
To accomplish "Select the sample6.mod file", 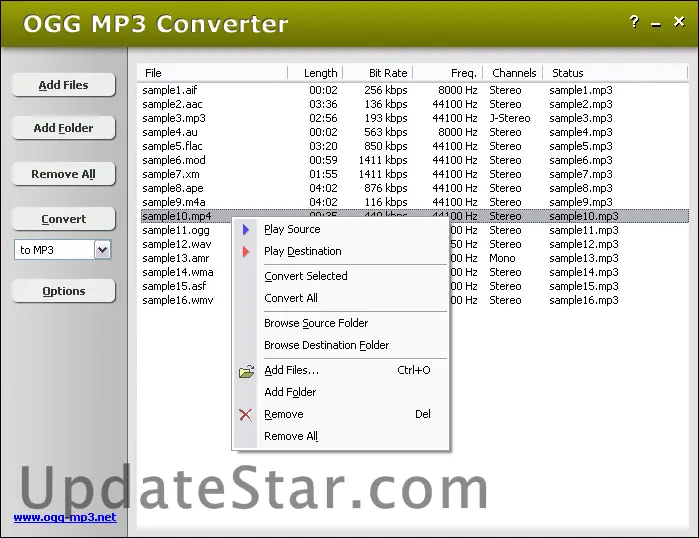I will pyautogui.click(x=174, y=160).
